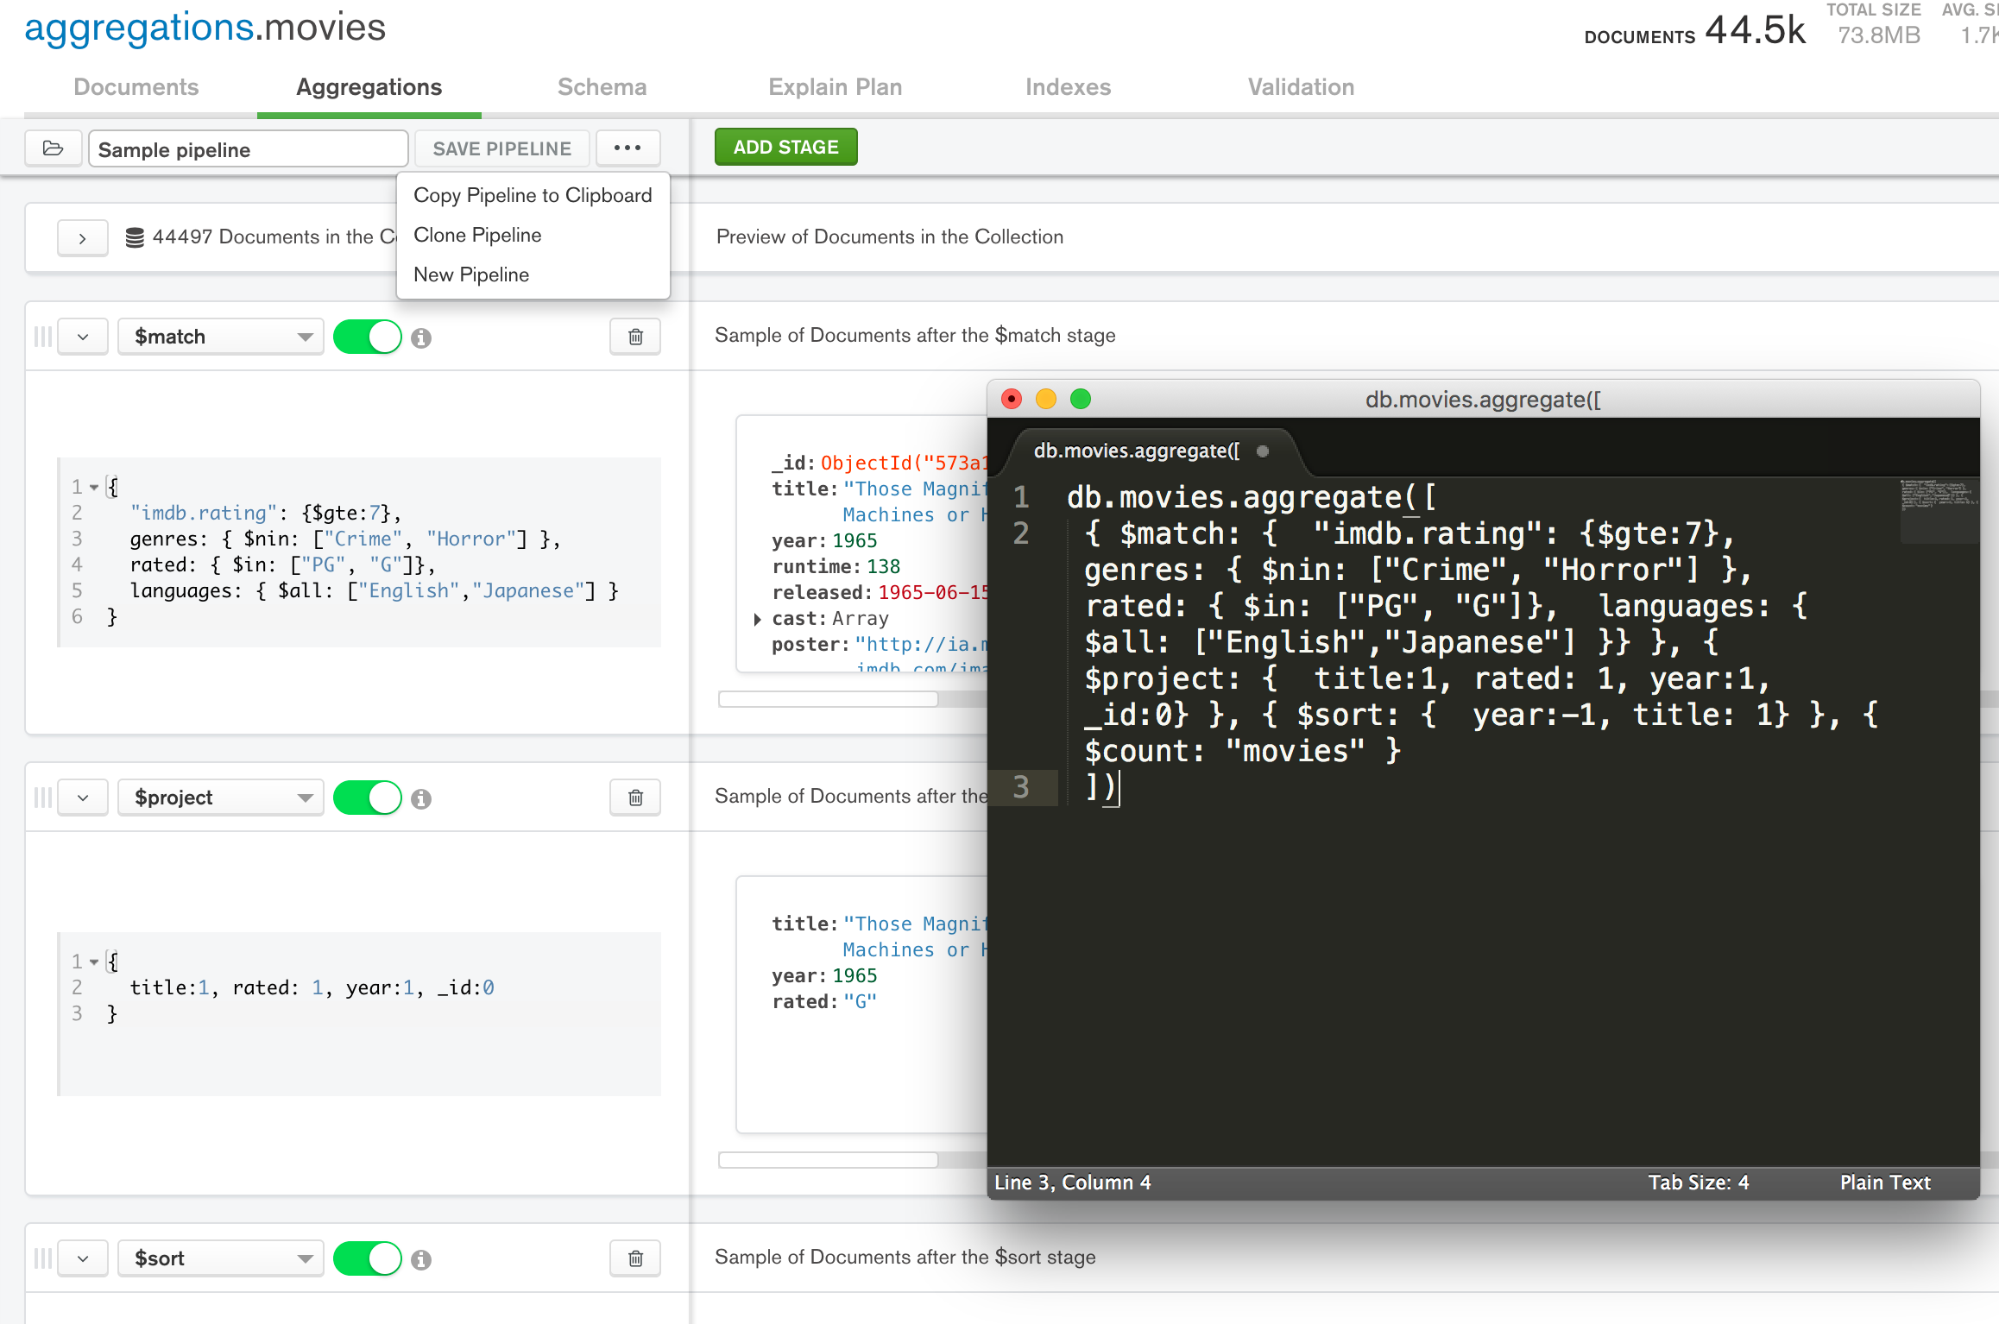Click the SAVE PIPELINE button

(x=501, y=146)
